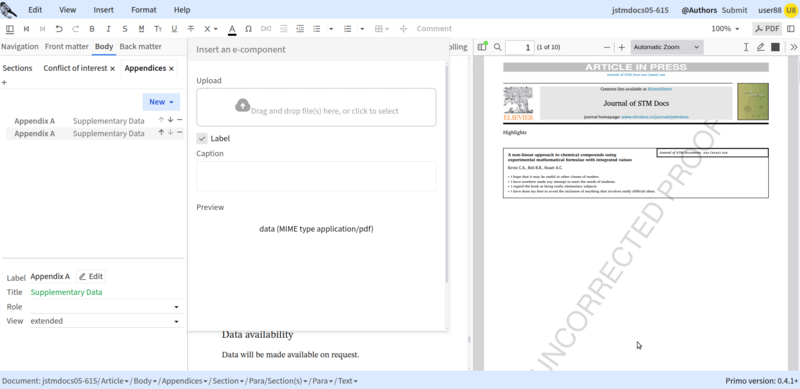This screenshot has width=800, height=389.
Task: Open Automatic Zoom PDF dropdown
Action: point(667,47)
